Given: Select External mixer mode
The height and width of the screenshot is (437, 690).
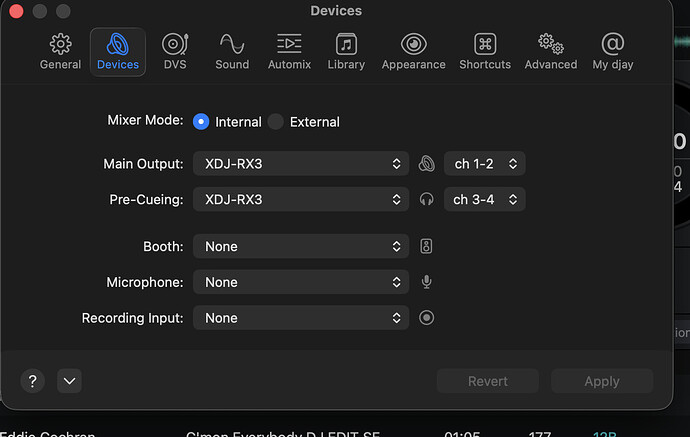Looking at the screenshot, I should tap(276, 122).
